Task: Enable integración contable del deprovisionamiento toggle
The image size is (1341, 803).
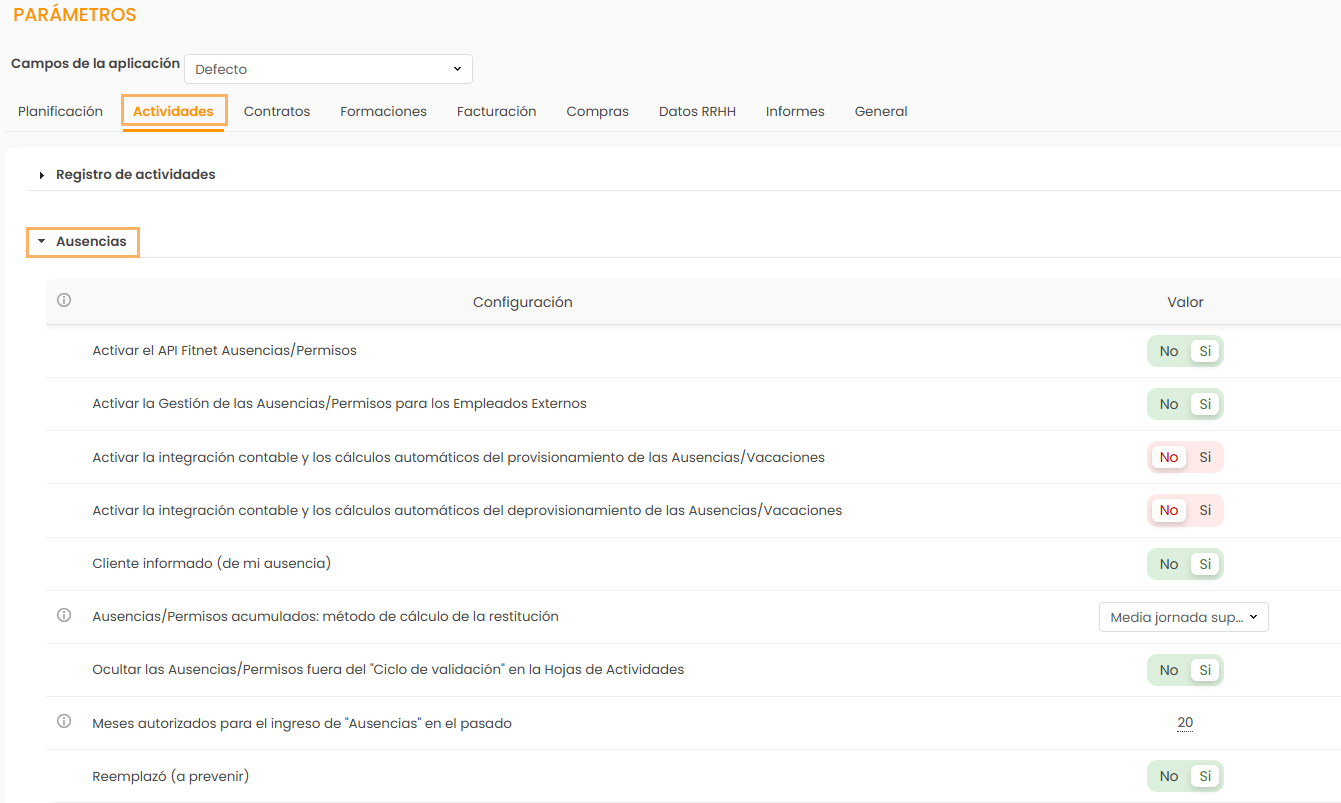Action: [1204, 510]
